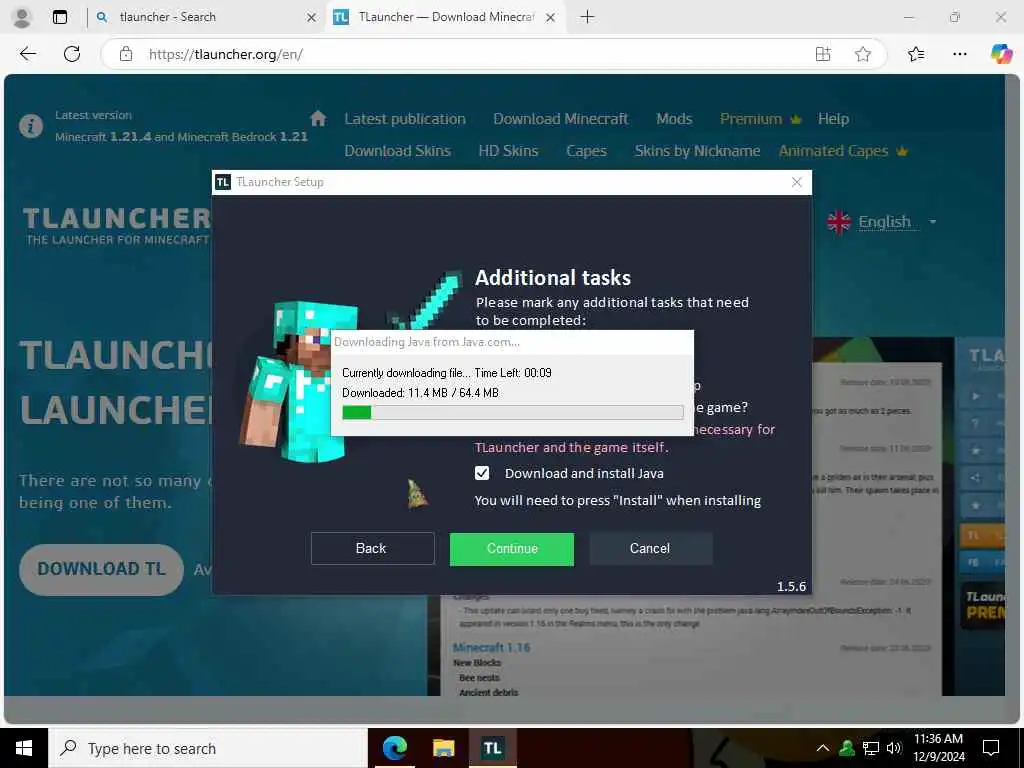1024x768 pixels.
Task: Open Download Minecraft menu item
Action: click(x=560, y=119)
